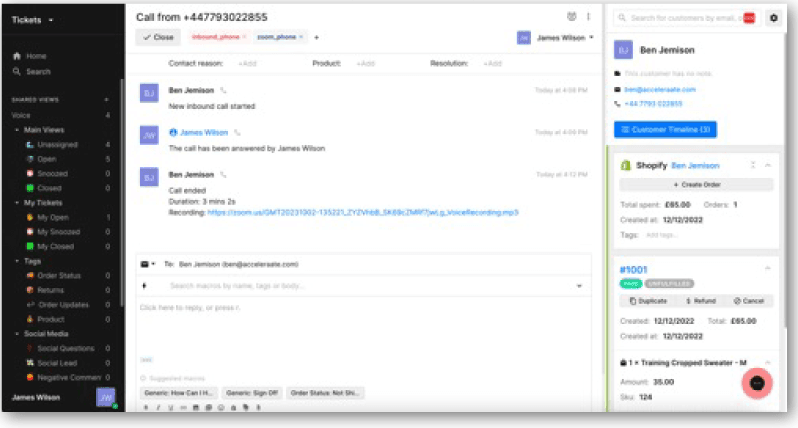Collapse the Main Views section
This screenshot has width=798, height=428.
pyautogui.click(x=17, y=130)
